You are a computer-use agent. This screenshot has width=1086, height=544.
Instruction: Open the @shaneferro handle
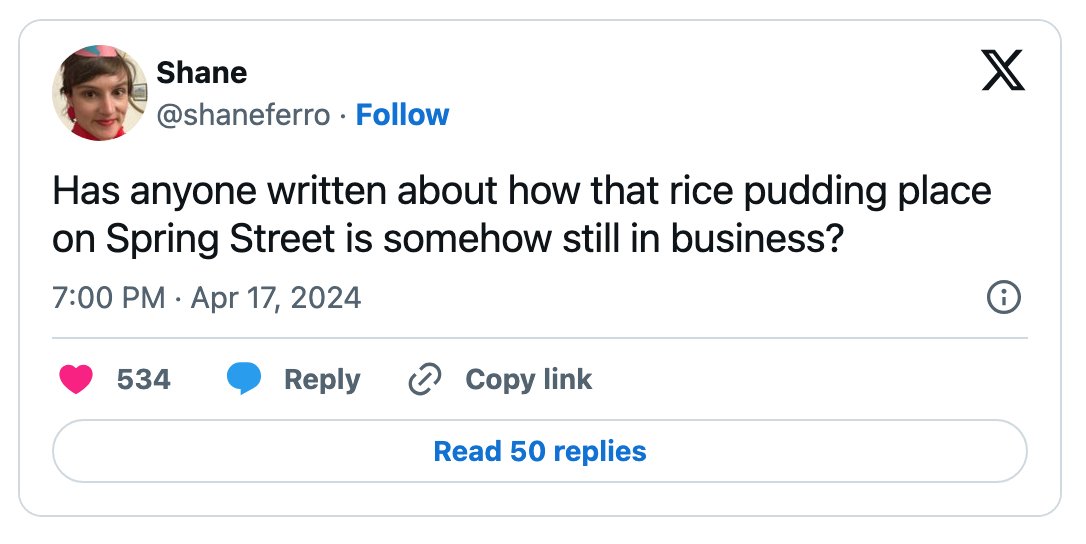pos(243,115)
